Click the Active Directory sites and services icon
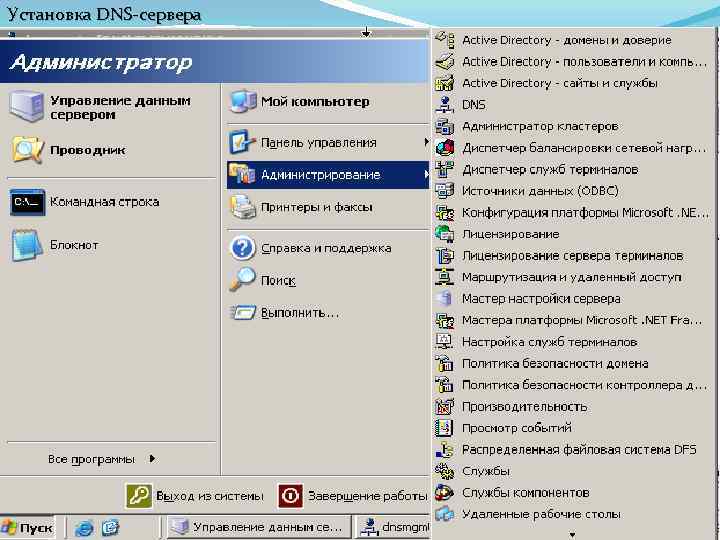Screen dimensions: 720x540 tap(444, 83)
